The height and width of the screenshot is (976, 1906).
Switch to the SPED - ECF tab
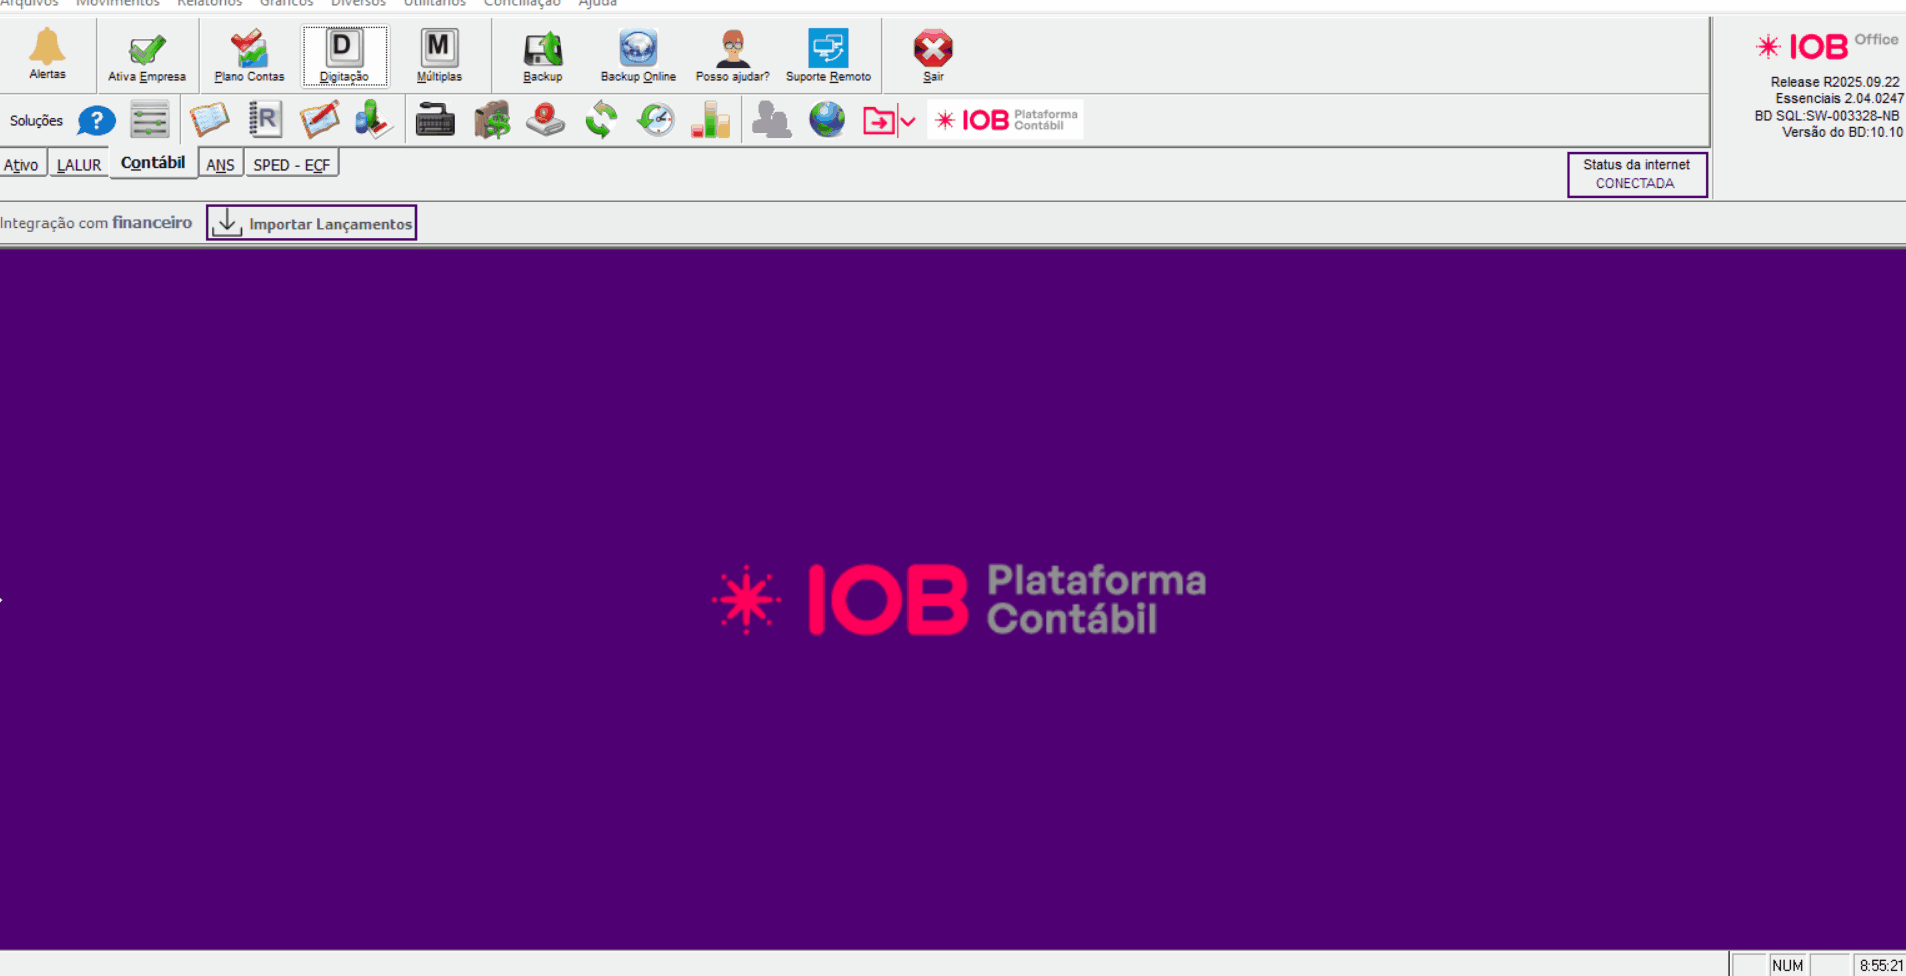tap(291, 165)
